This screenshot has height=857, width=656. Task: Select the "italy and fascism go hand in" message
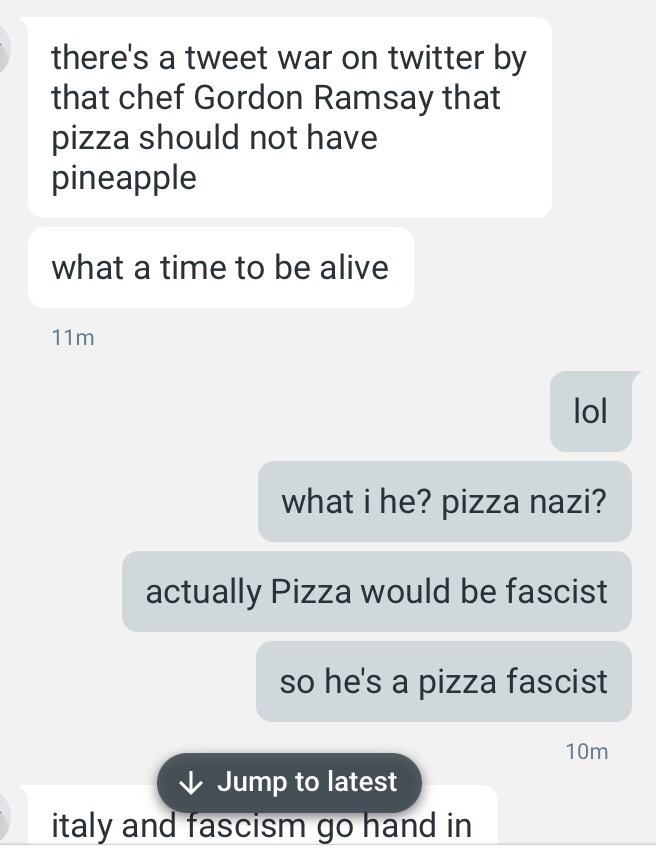pyautogui.click(x=259, y=817)
